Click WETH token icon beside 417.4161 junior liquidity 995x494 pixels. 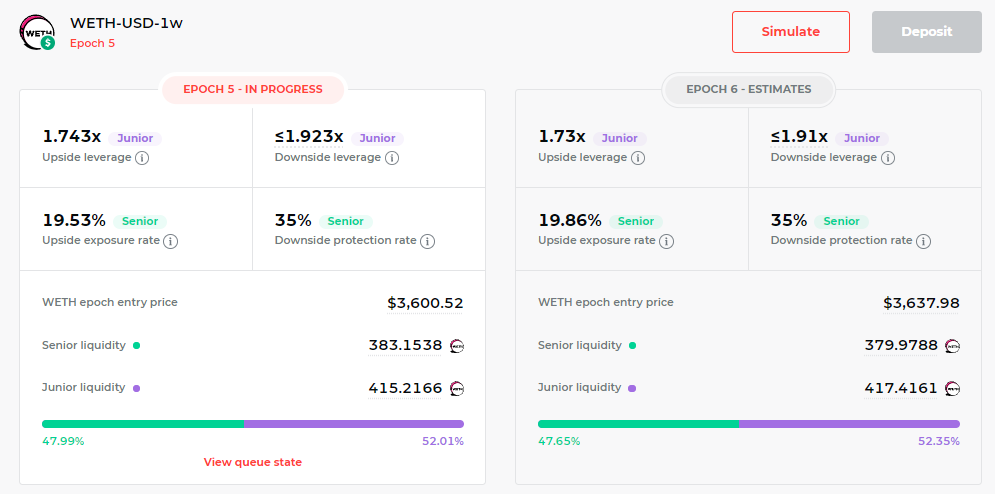(952, 388)
